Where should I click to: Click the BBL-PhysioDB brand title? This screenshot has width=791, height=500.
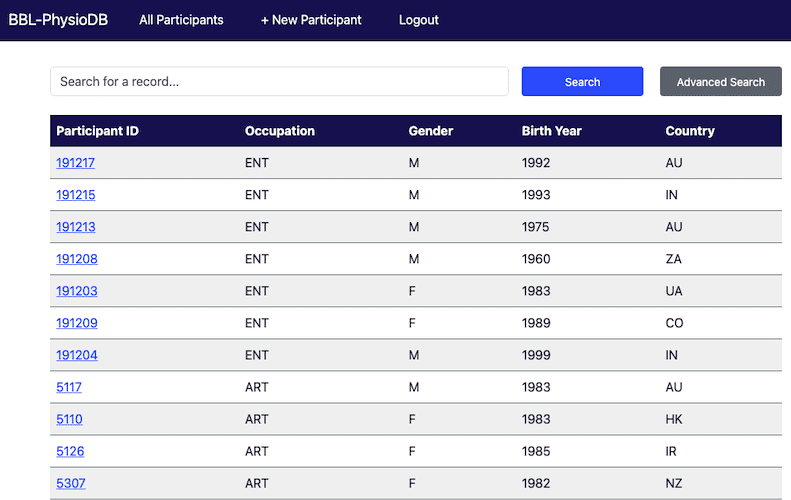(x=58, y=20)
